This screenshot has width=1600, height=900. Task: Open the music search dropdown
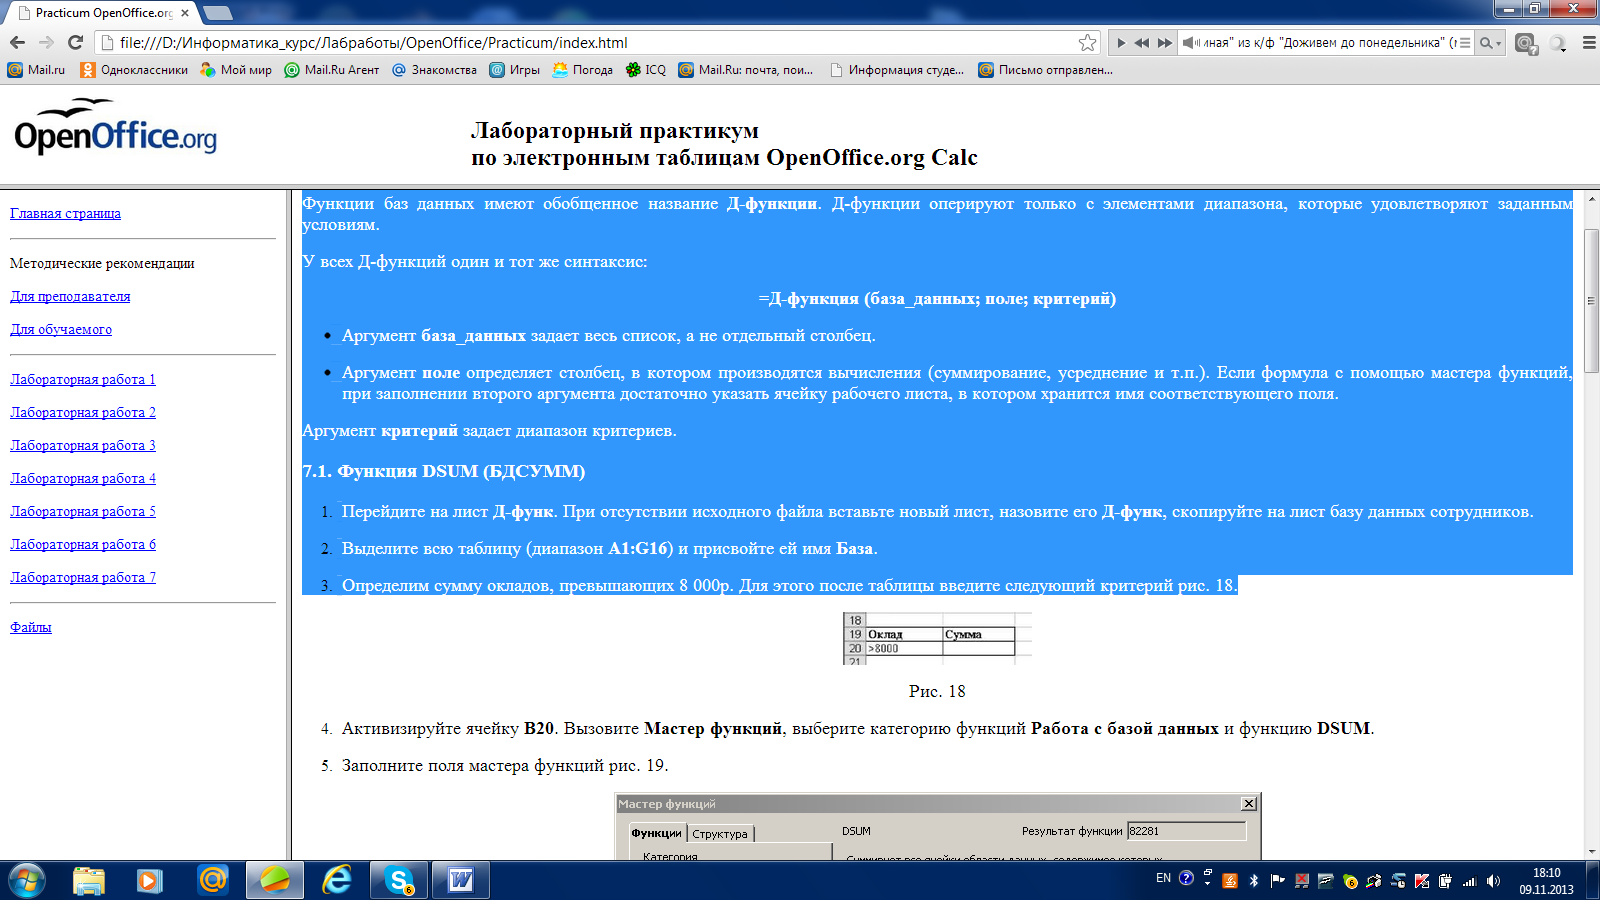(1491, 43)
